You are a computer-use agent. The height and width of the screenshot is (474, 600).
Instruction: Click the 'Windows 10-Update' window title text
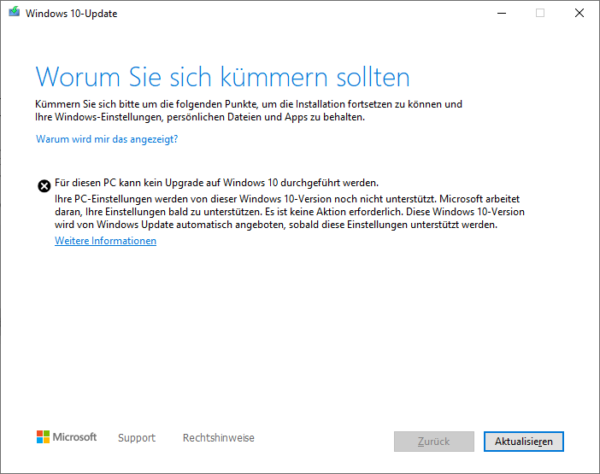[72, 13]
